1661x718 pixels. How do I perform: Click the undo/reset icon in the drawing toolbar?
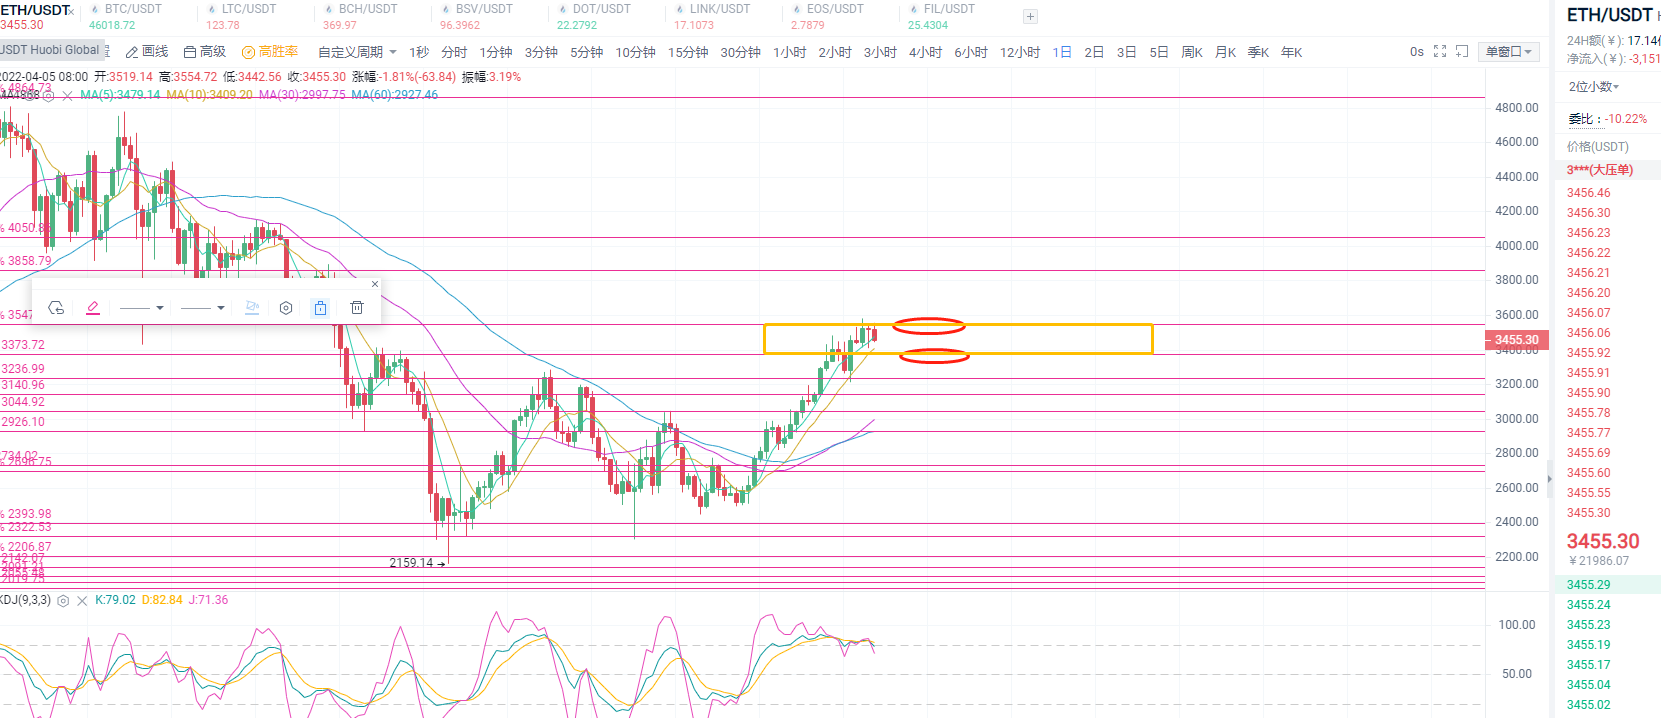[x=56, y=308]
